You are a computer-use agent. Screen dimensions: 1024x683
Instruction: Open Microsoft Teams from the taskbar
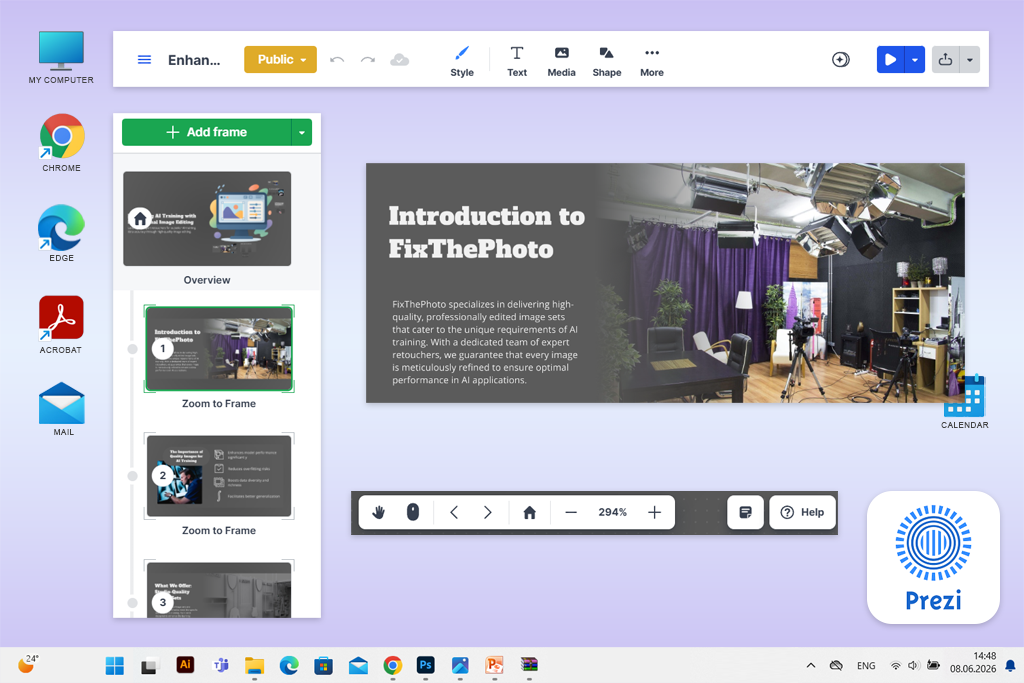coord(221,665)
